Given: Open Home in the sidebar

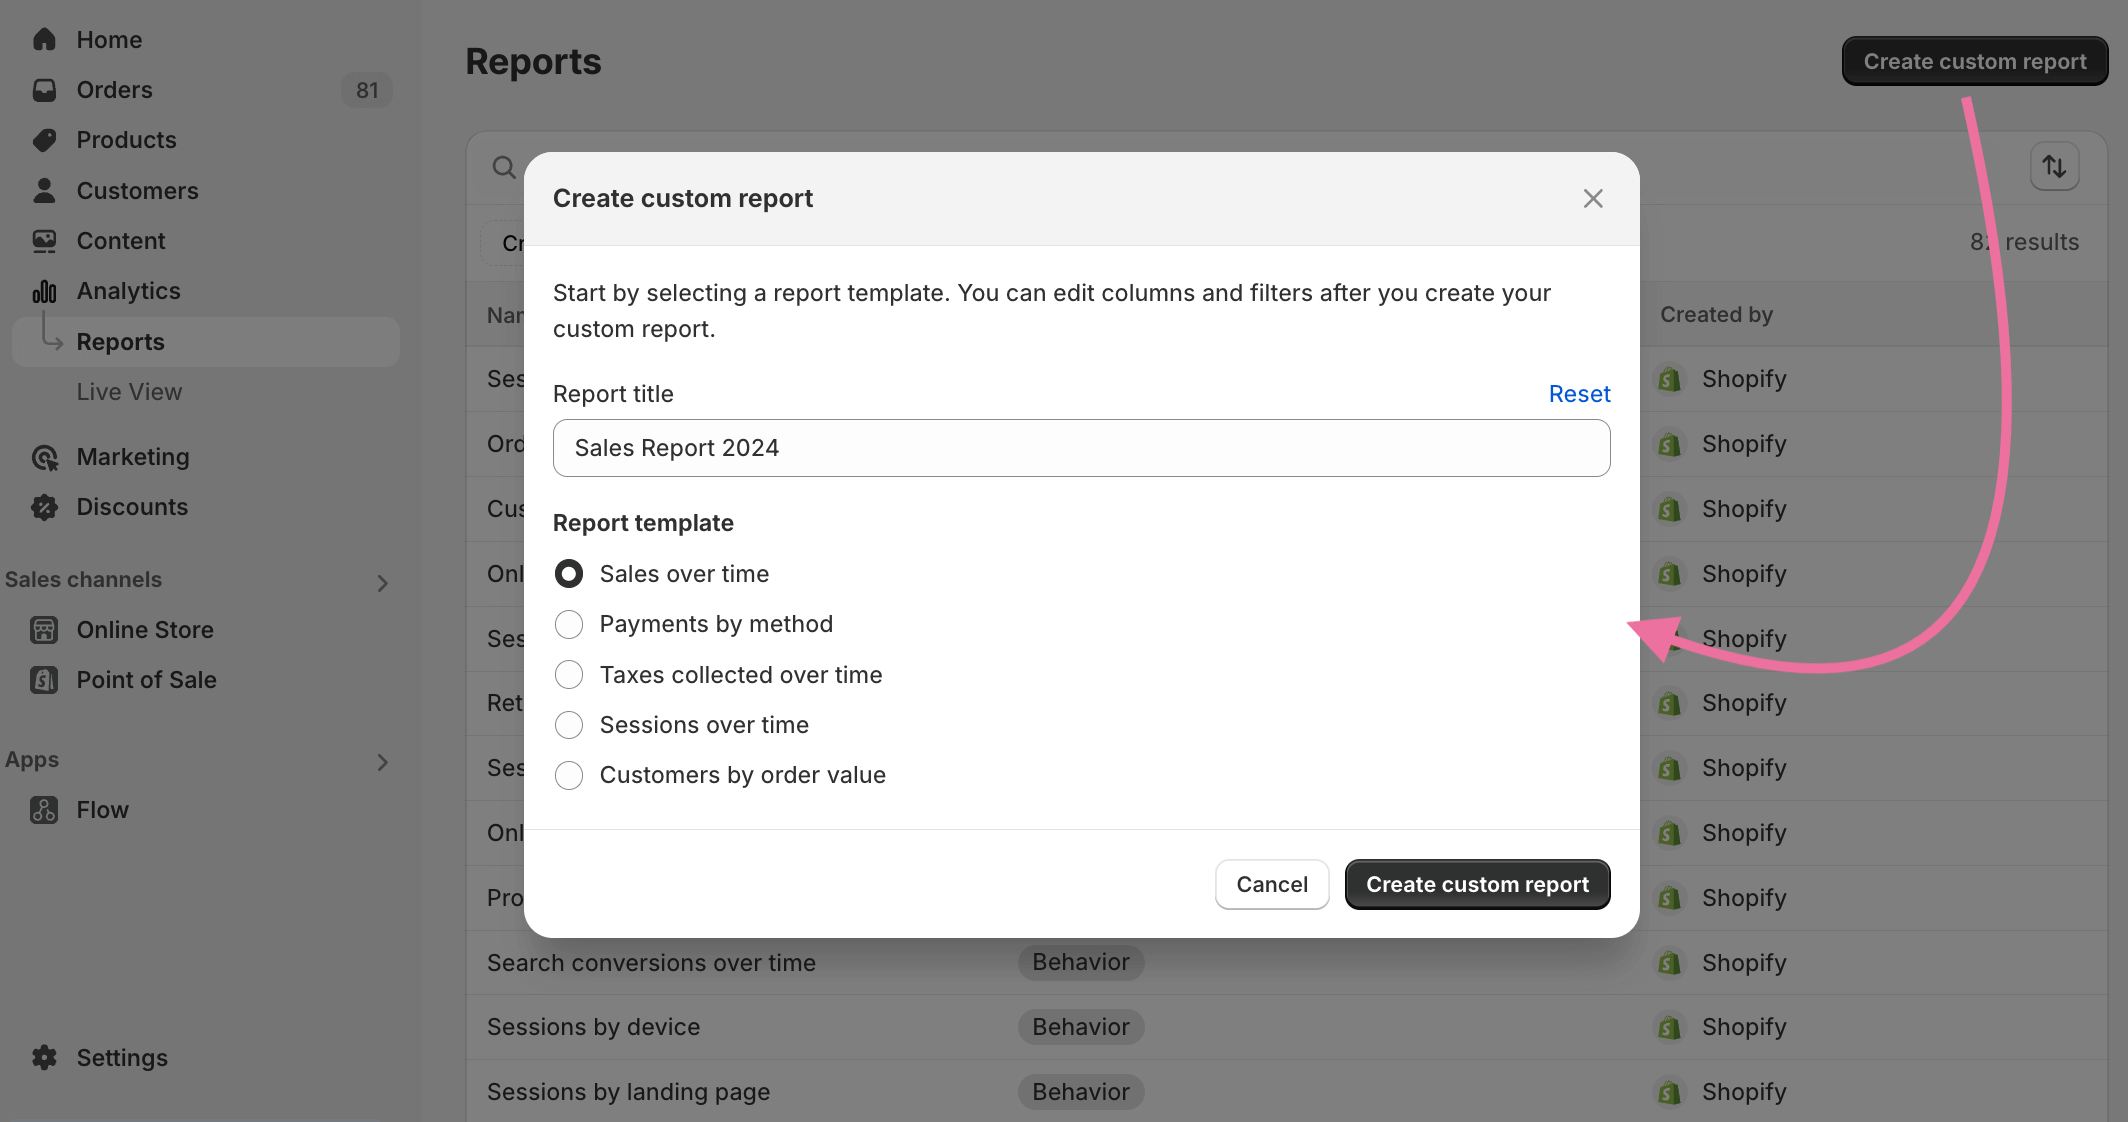Looking at the screenshot, I should pyautogui.click(x=109, y=39).
